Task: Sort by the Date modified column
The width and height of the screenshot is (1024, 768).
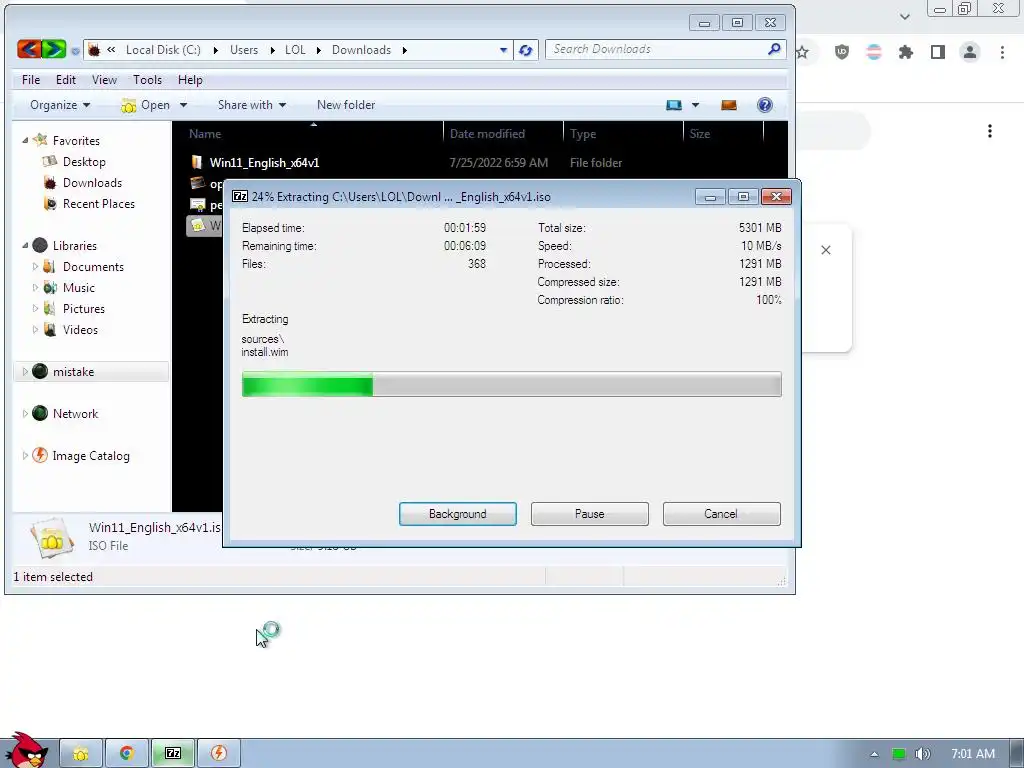Action: click(x=503, y=134)
